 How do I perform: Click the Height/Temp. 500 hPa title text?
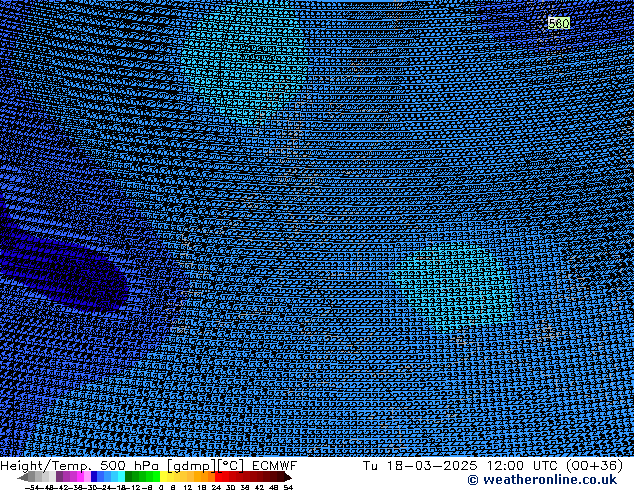pyautogui.click(x=81, y=466)
